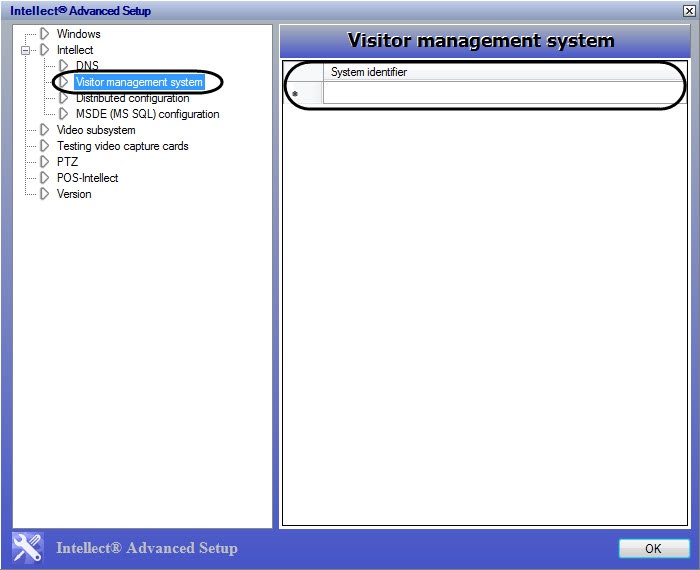Viewport: 700px width, 570px height.
Task: Select the new row asterisk header
Action: (x=303, y=93)
